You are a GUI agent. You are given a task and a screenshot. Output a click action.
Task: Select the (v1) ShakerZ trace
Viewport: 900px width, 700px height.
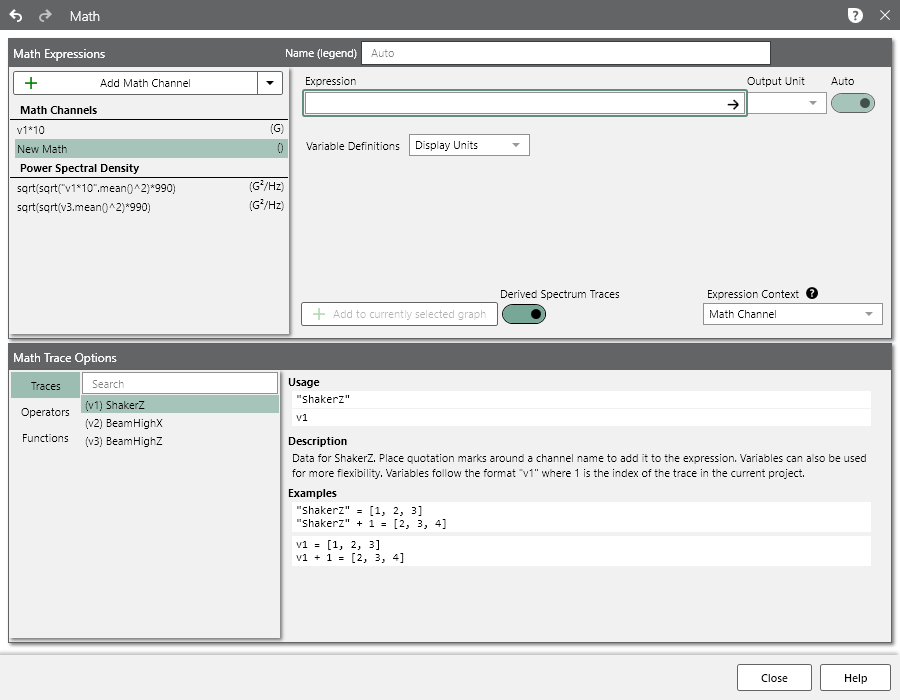point(180,405)
